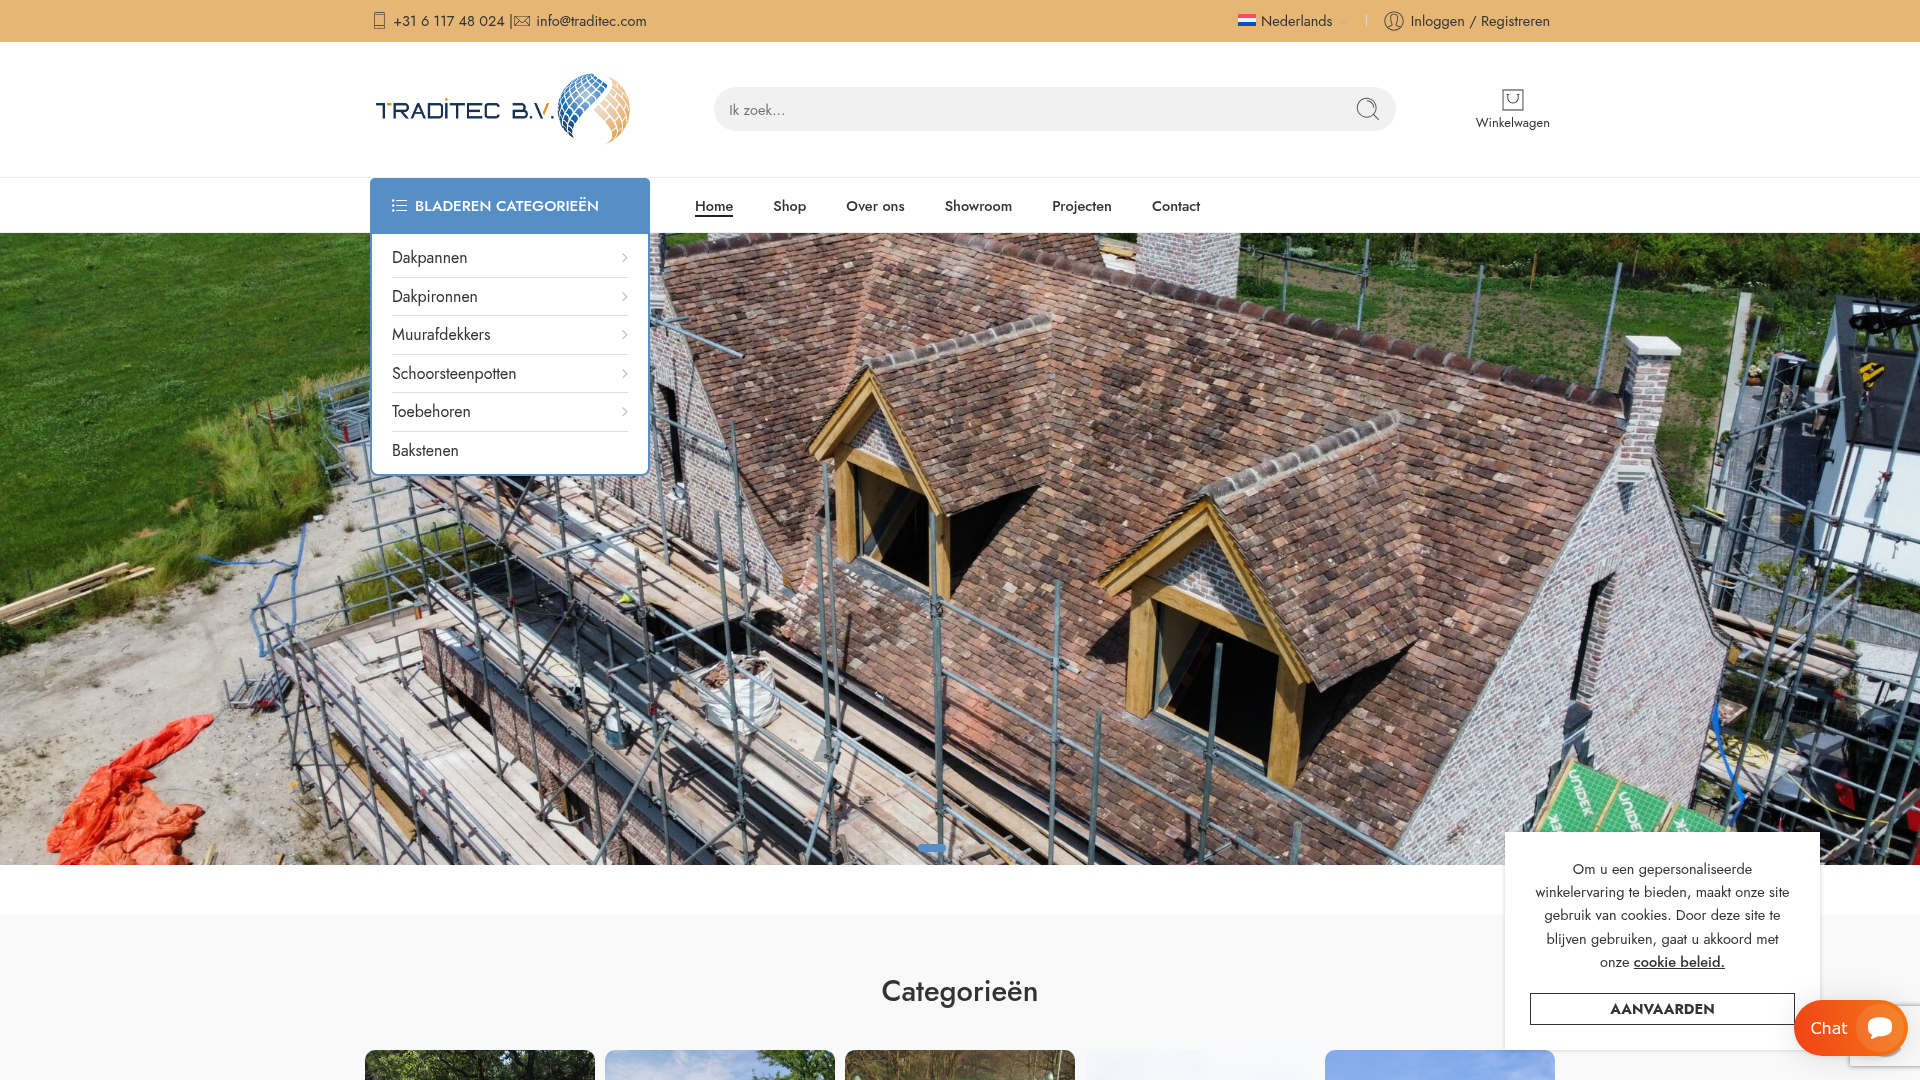
Task: Open the Over ons page
Action: pyautogui.click(x=875, y=206)
